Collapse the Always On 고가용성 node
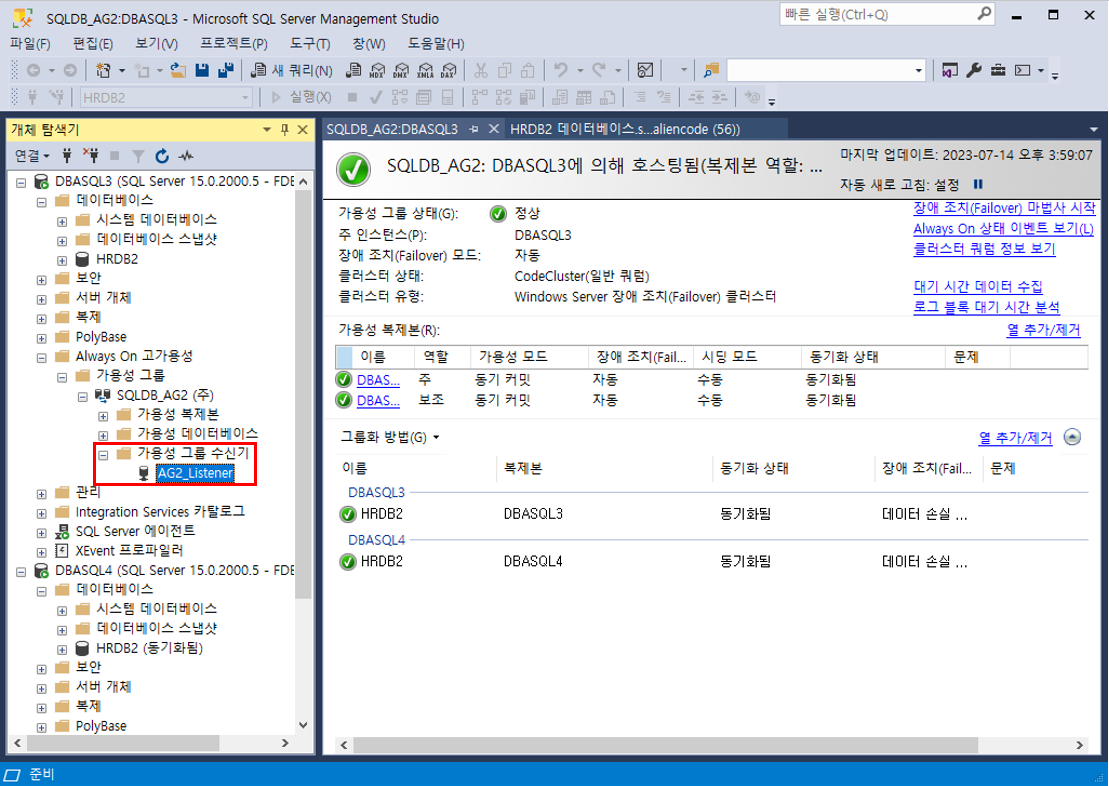The width and height of the screenshot is (1109, 786). click(x=42, y=358)
